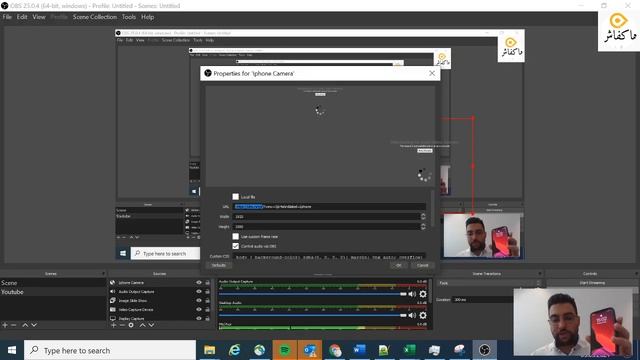Enable Use custom frame rate checkbox
Screen dimensions: 640x360
coord(236,236)
